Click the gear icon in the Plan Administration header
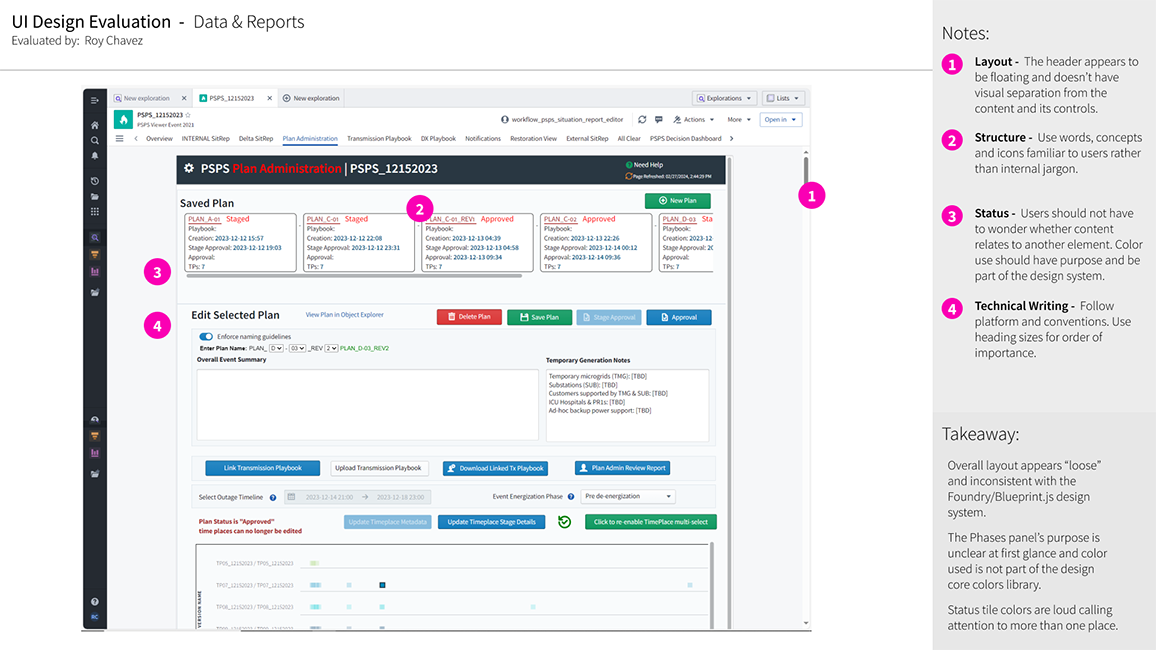 point(188,169)
